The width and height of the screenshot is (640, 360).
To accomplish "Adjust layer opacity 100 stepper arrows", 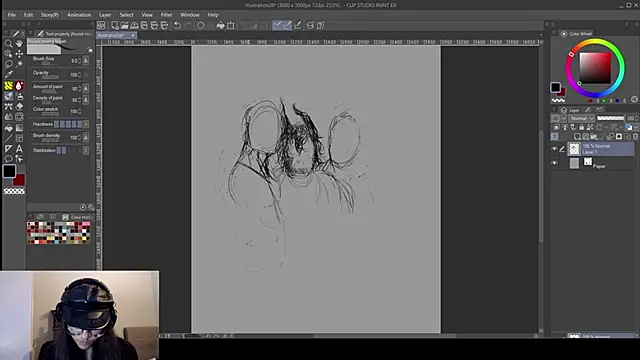I will click(x=637, y=118).
